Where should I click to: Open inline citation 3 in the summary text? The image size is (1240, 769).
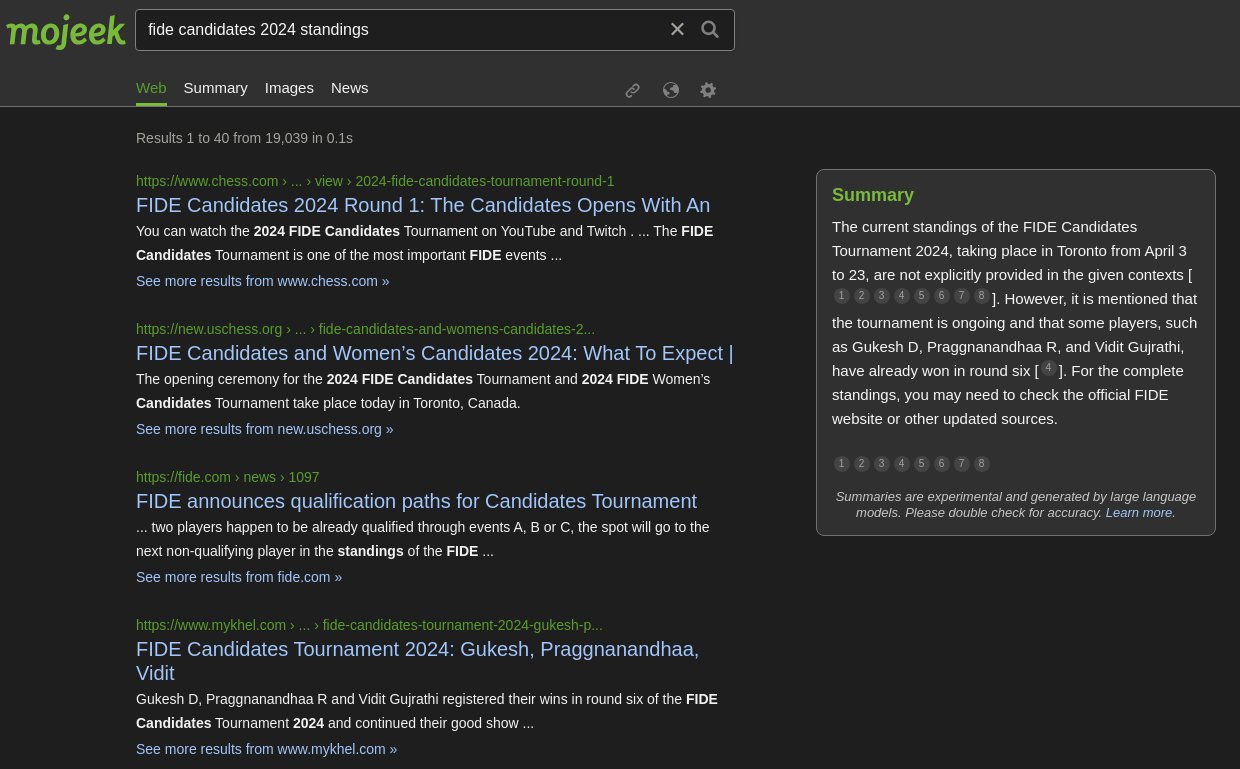[x=882, y=296]
